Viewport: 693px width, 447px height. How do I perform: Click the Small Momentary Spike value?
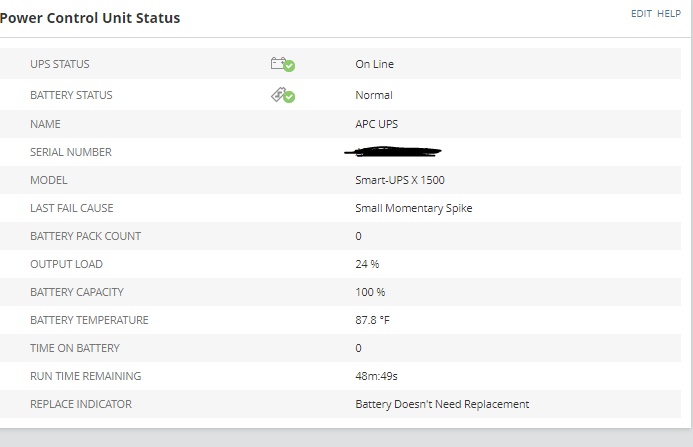(x=413, y=208)
